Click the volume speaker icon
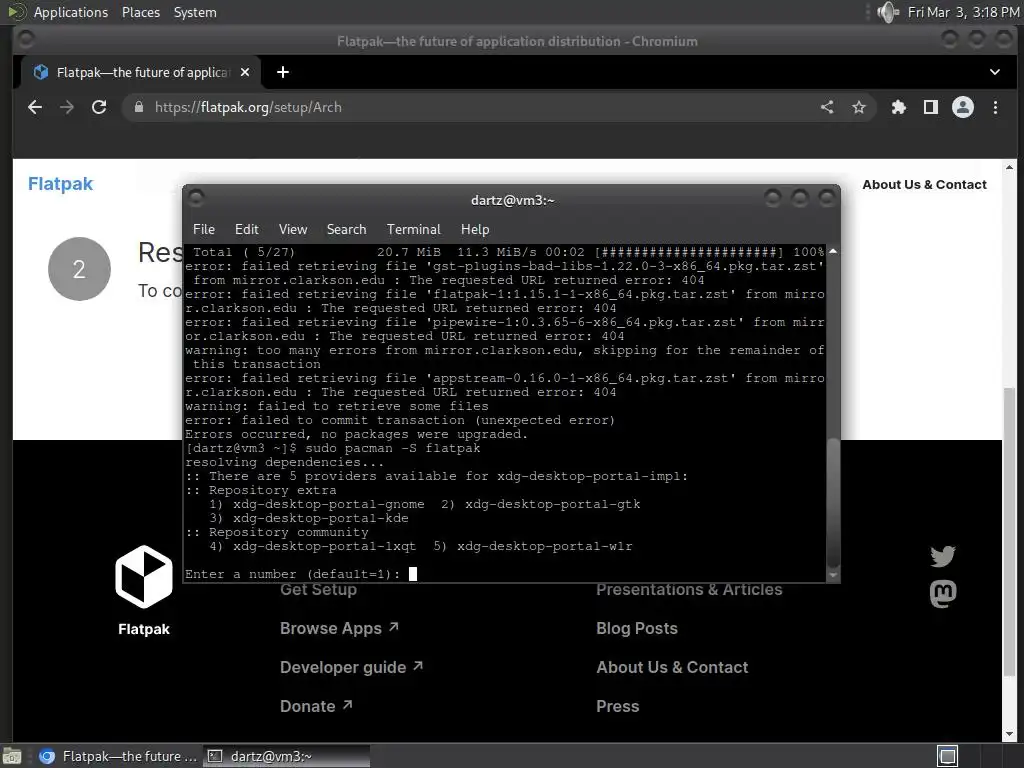Image resolution: width=1024 pixels, height=768 pixels. 887,12
